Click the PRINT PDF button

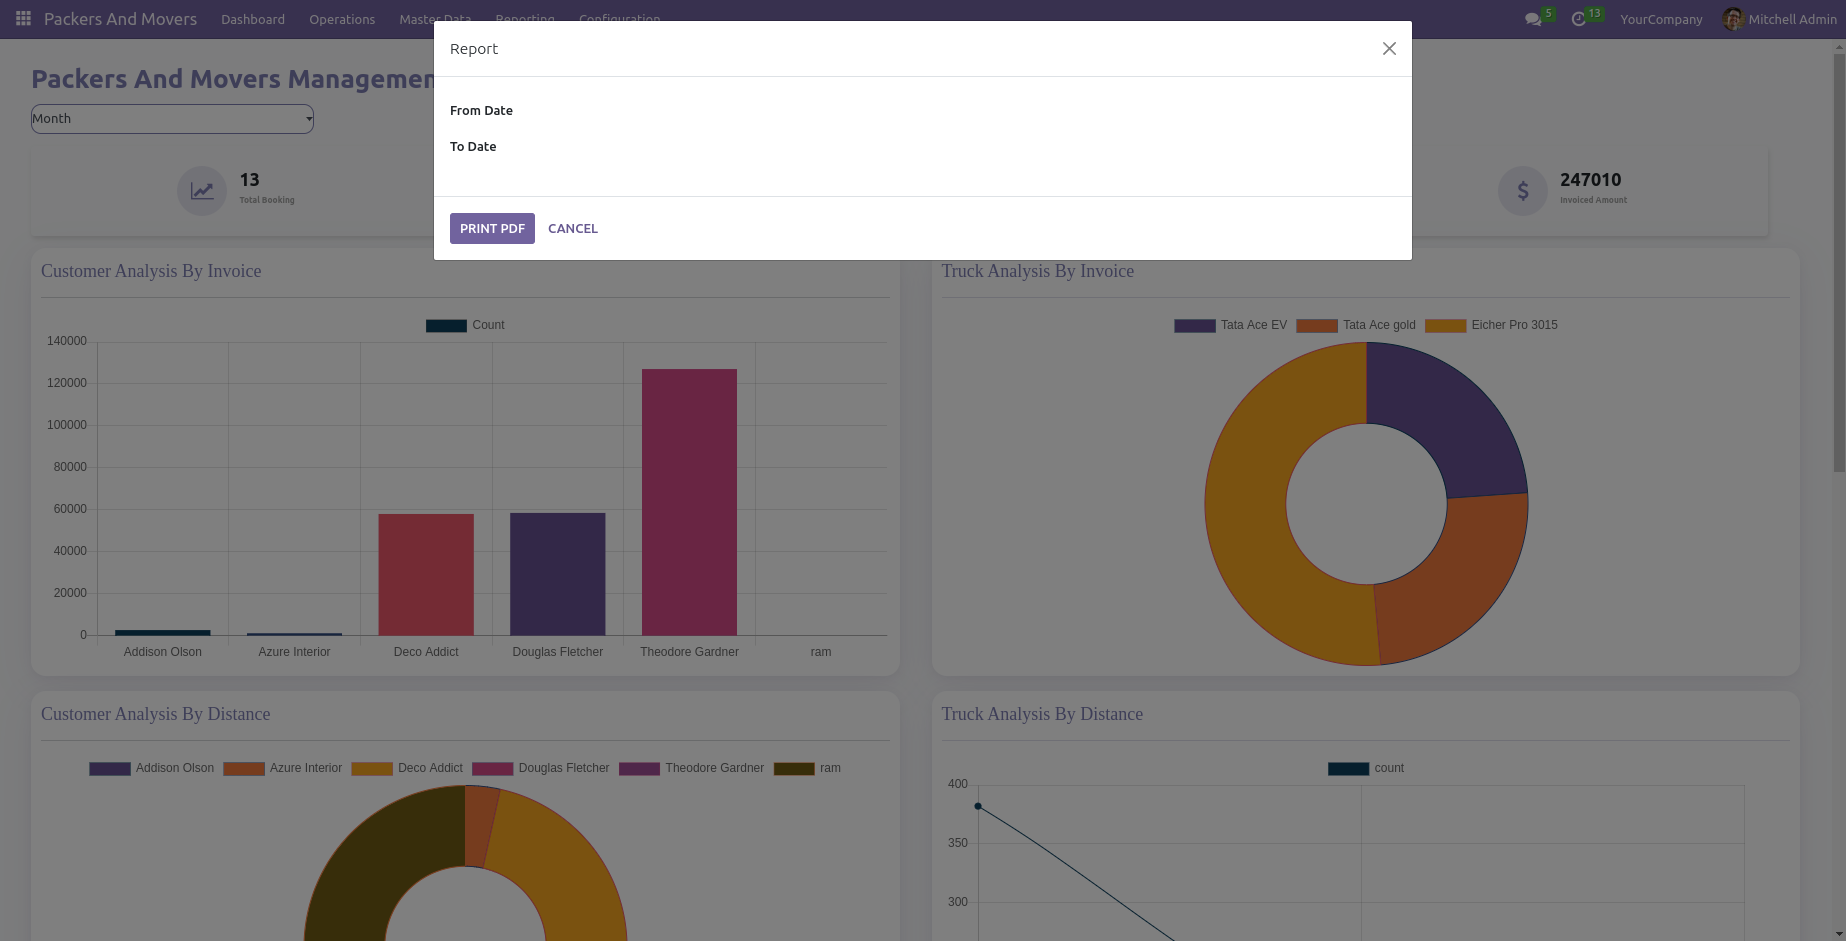pos(492,228)
